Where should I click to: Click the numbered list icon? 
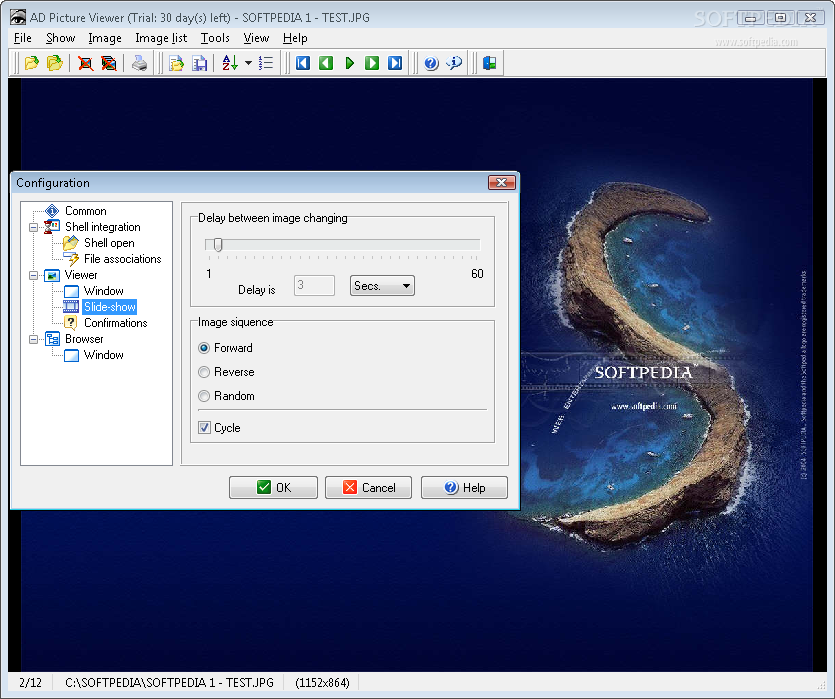(x=266, y=63)
